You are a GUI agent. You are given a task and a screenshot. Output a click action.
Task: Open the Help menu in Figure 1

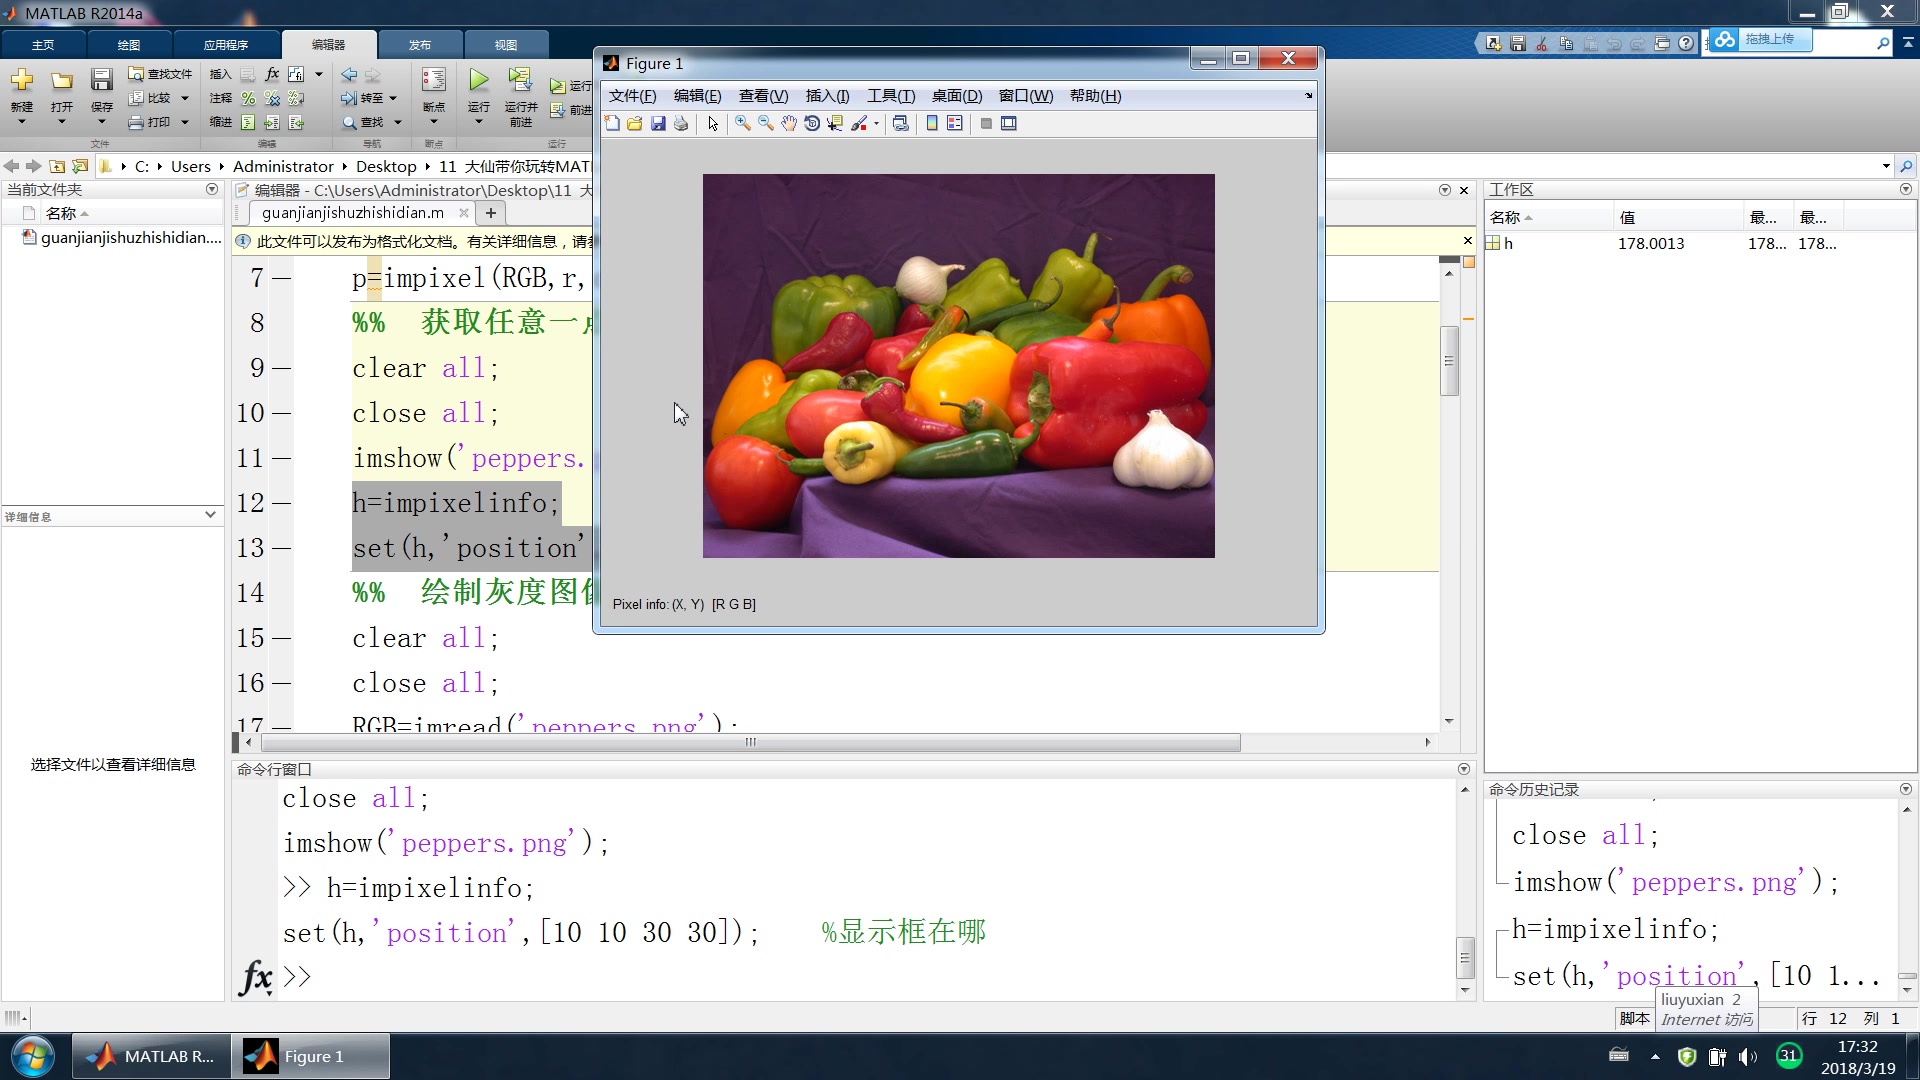tap(1095, 96)
